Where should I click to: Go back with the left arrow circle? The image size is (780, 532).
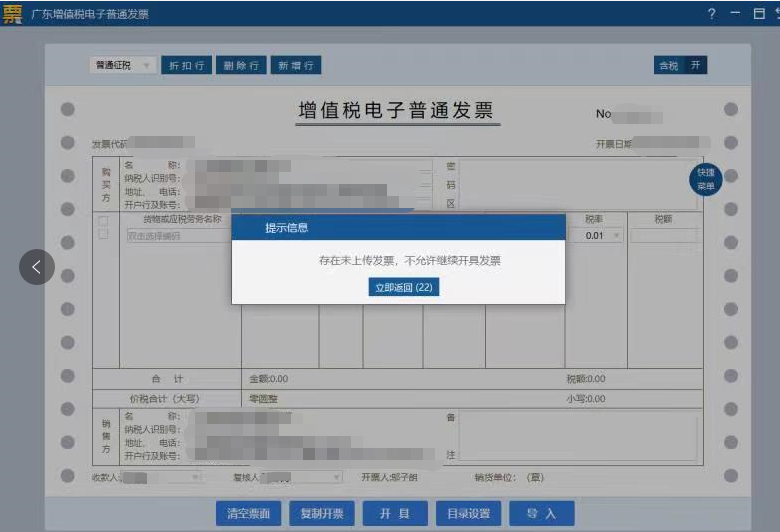click(37, 267)
